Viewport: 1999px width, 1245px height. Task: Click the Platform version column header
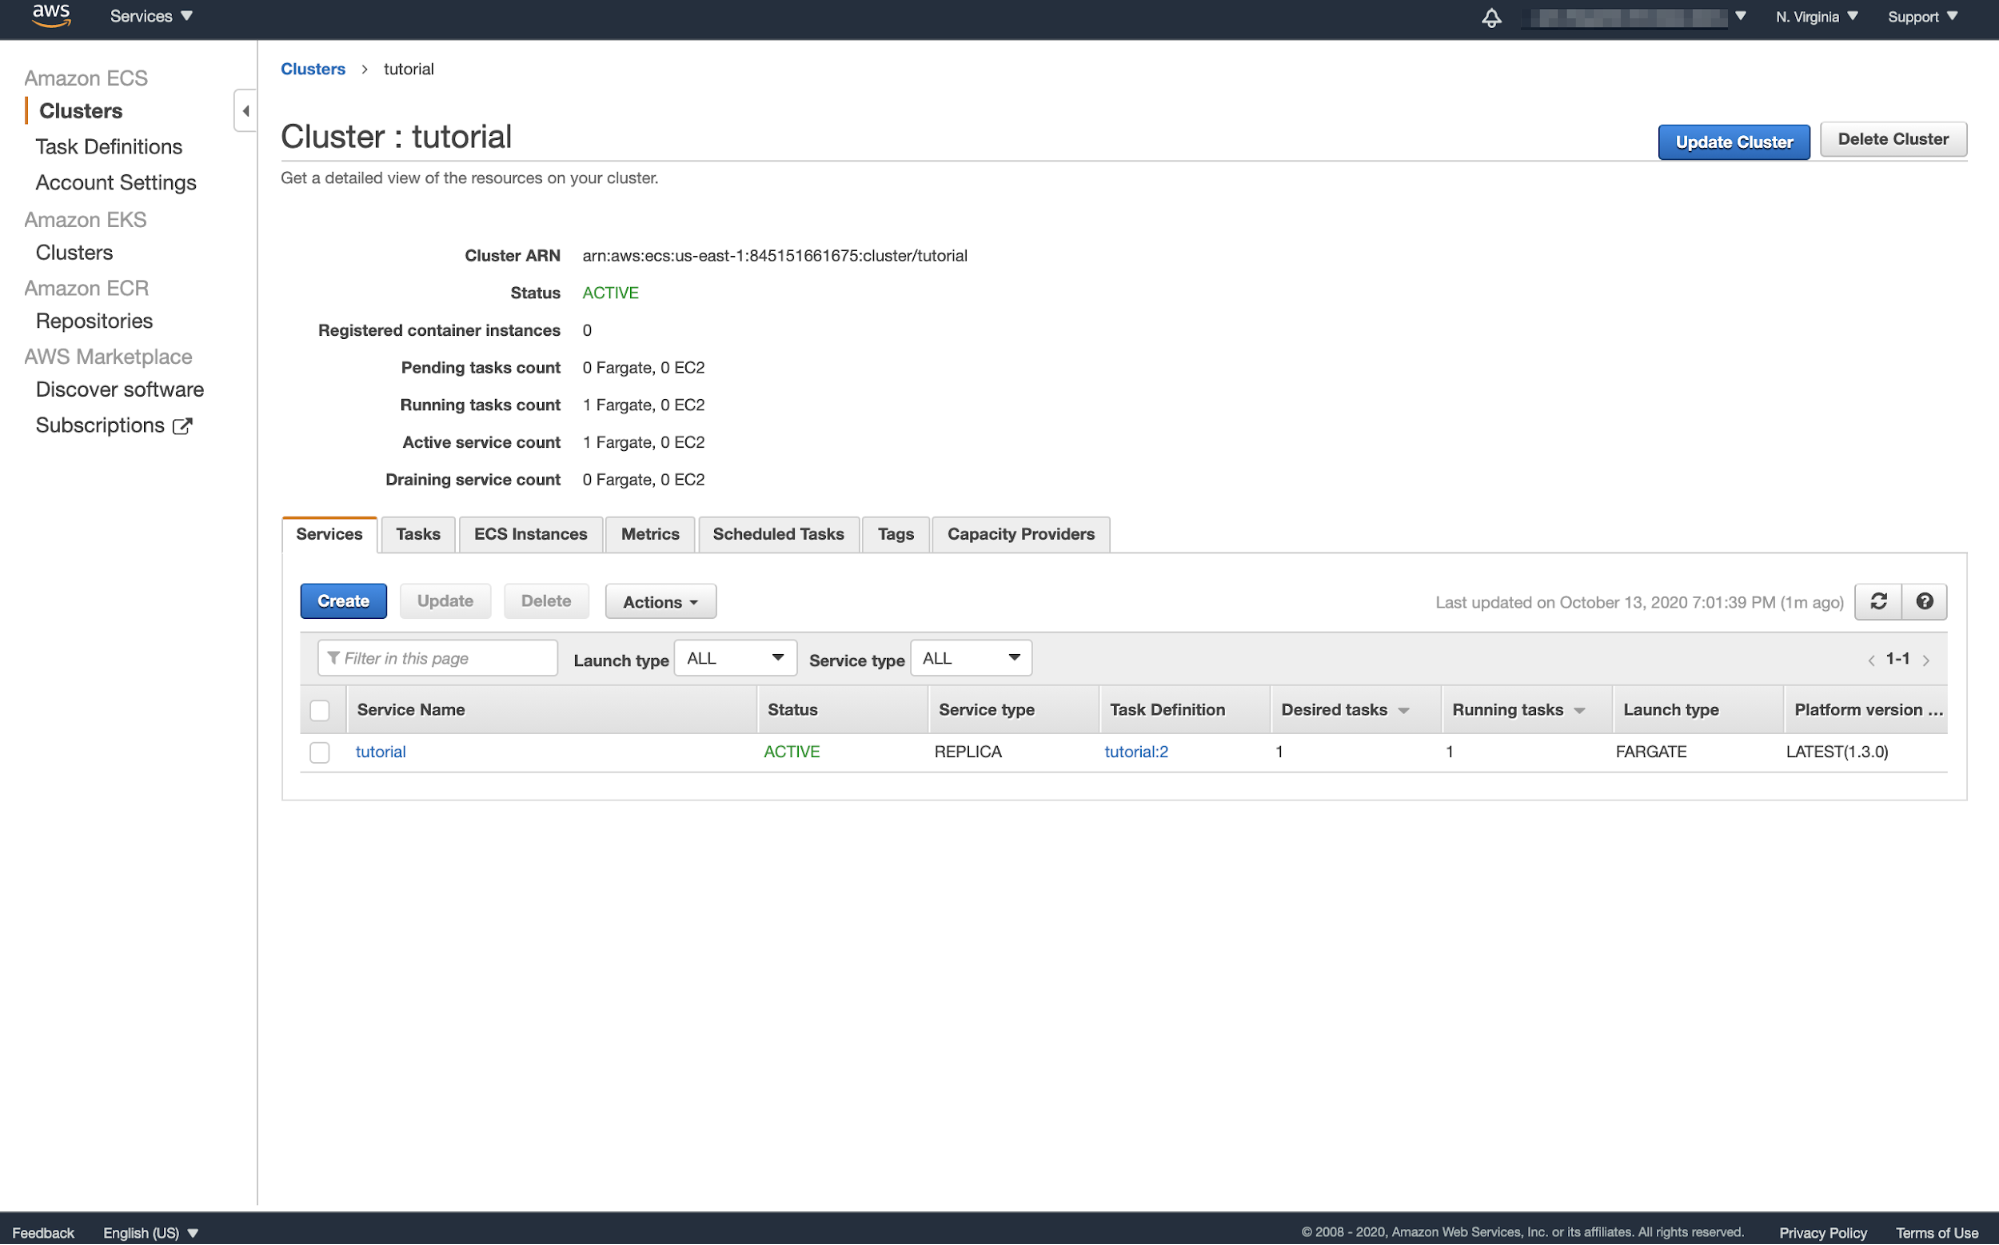[x=1868, y=710]
